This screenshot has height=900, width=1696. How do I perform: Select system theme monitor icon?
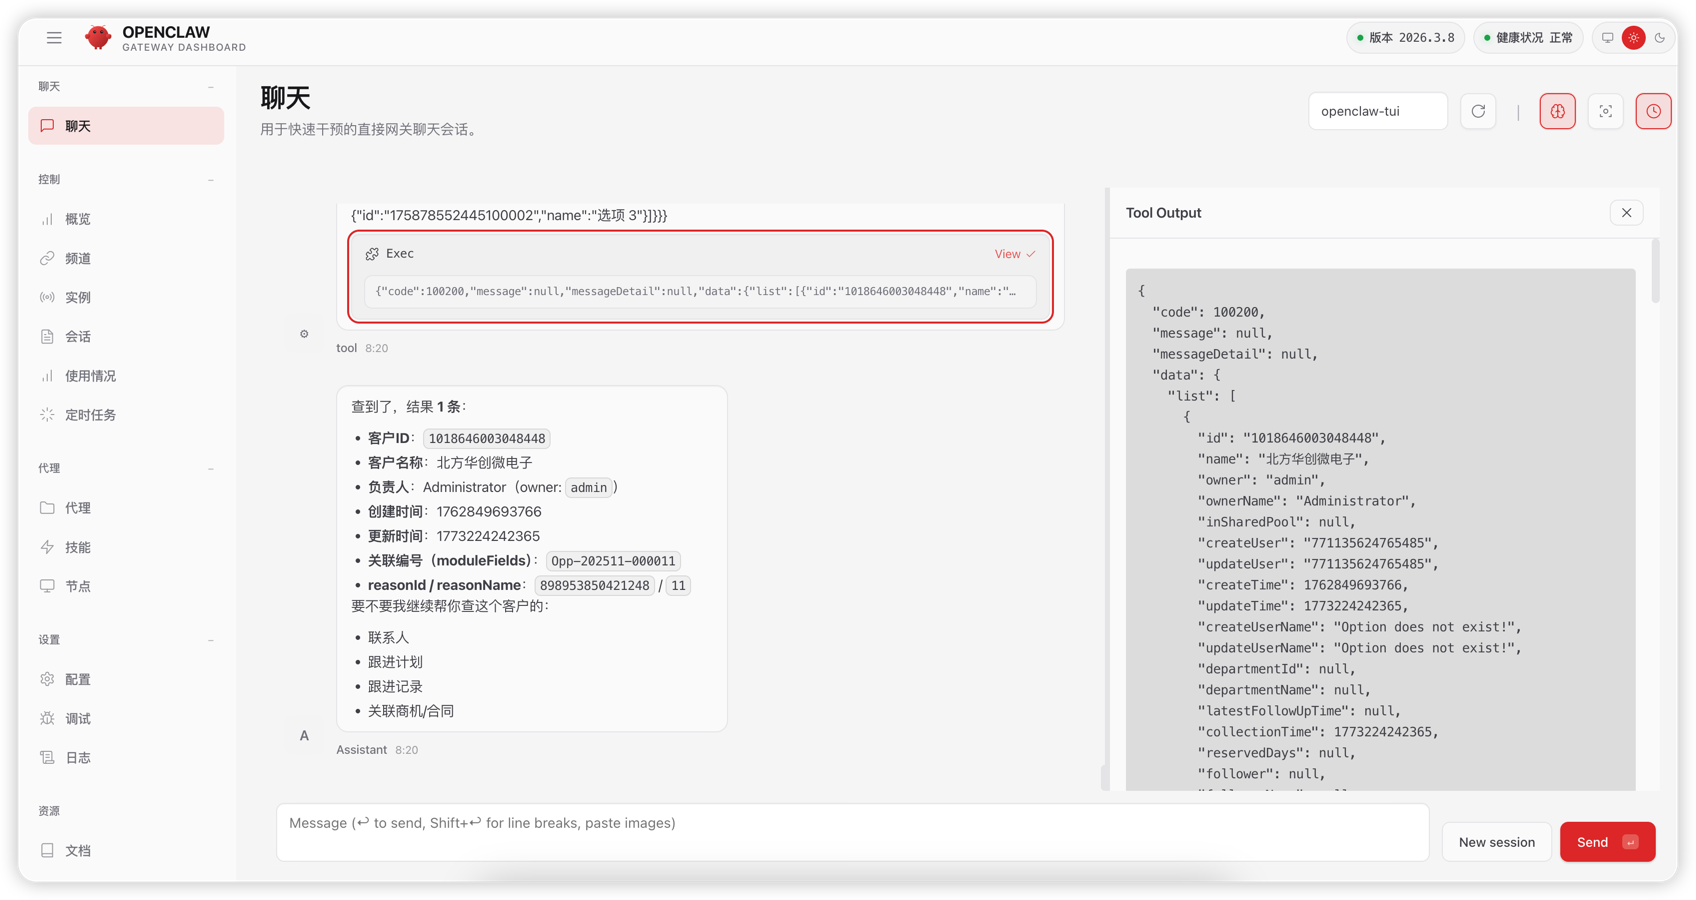(x=1608, y=38)
